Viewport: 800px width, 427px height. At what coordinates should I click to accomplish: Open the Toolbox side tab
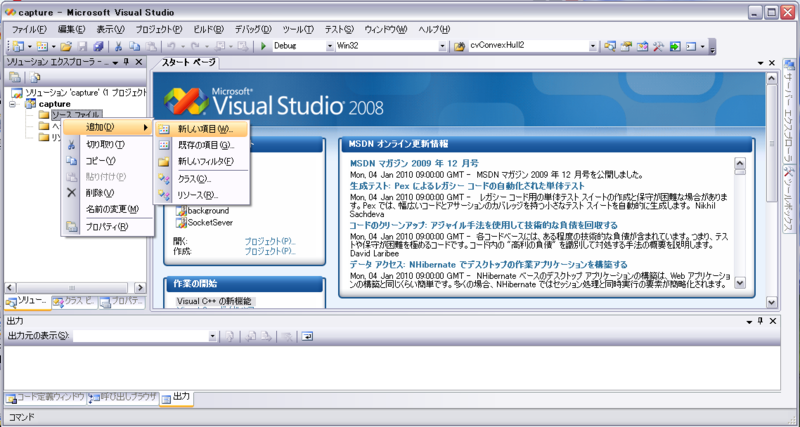pos(789,199)
